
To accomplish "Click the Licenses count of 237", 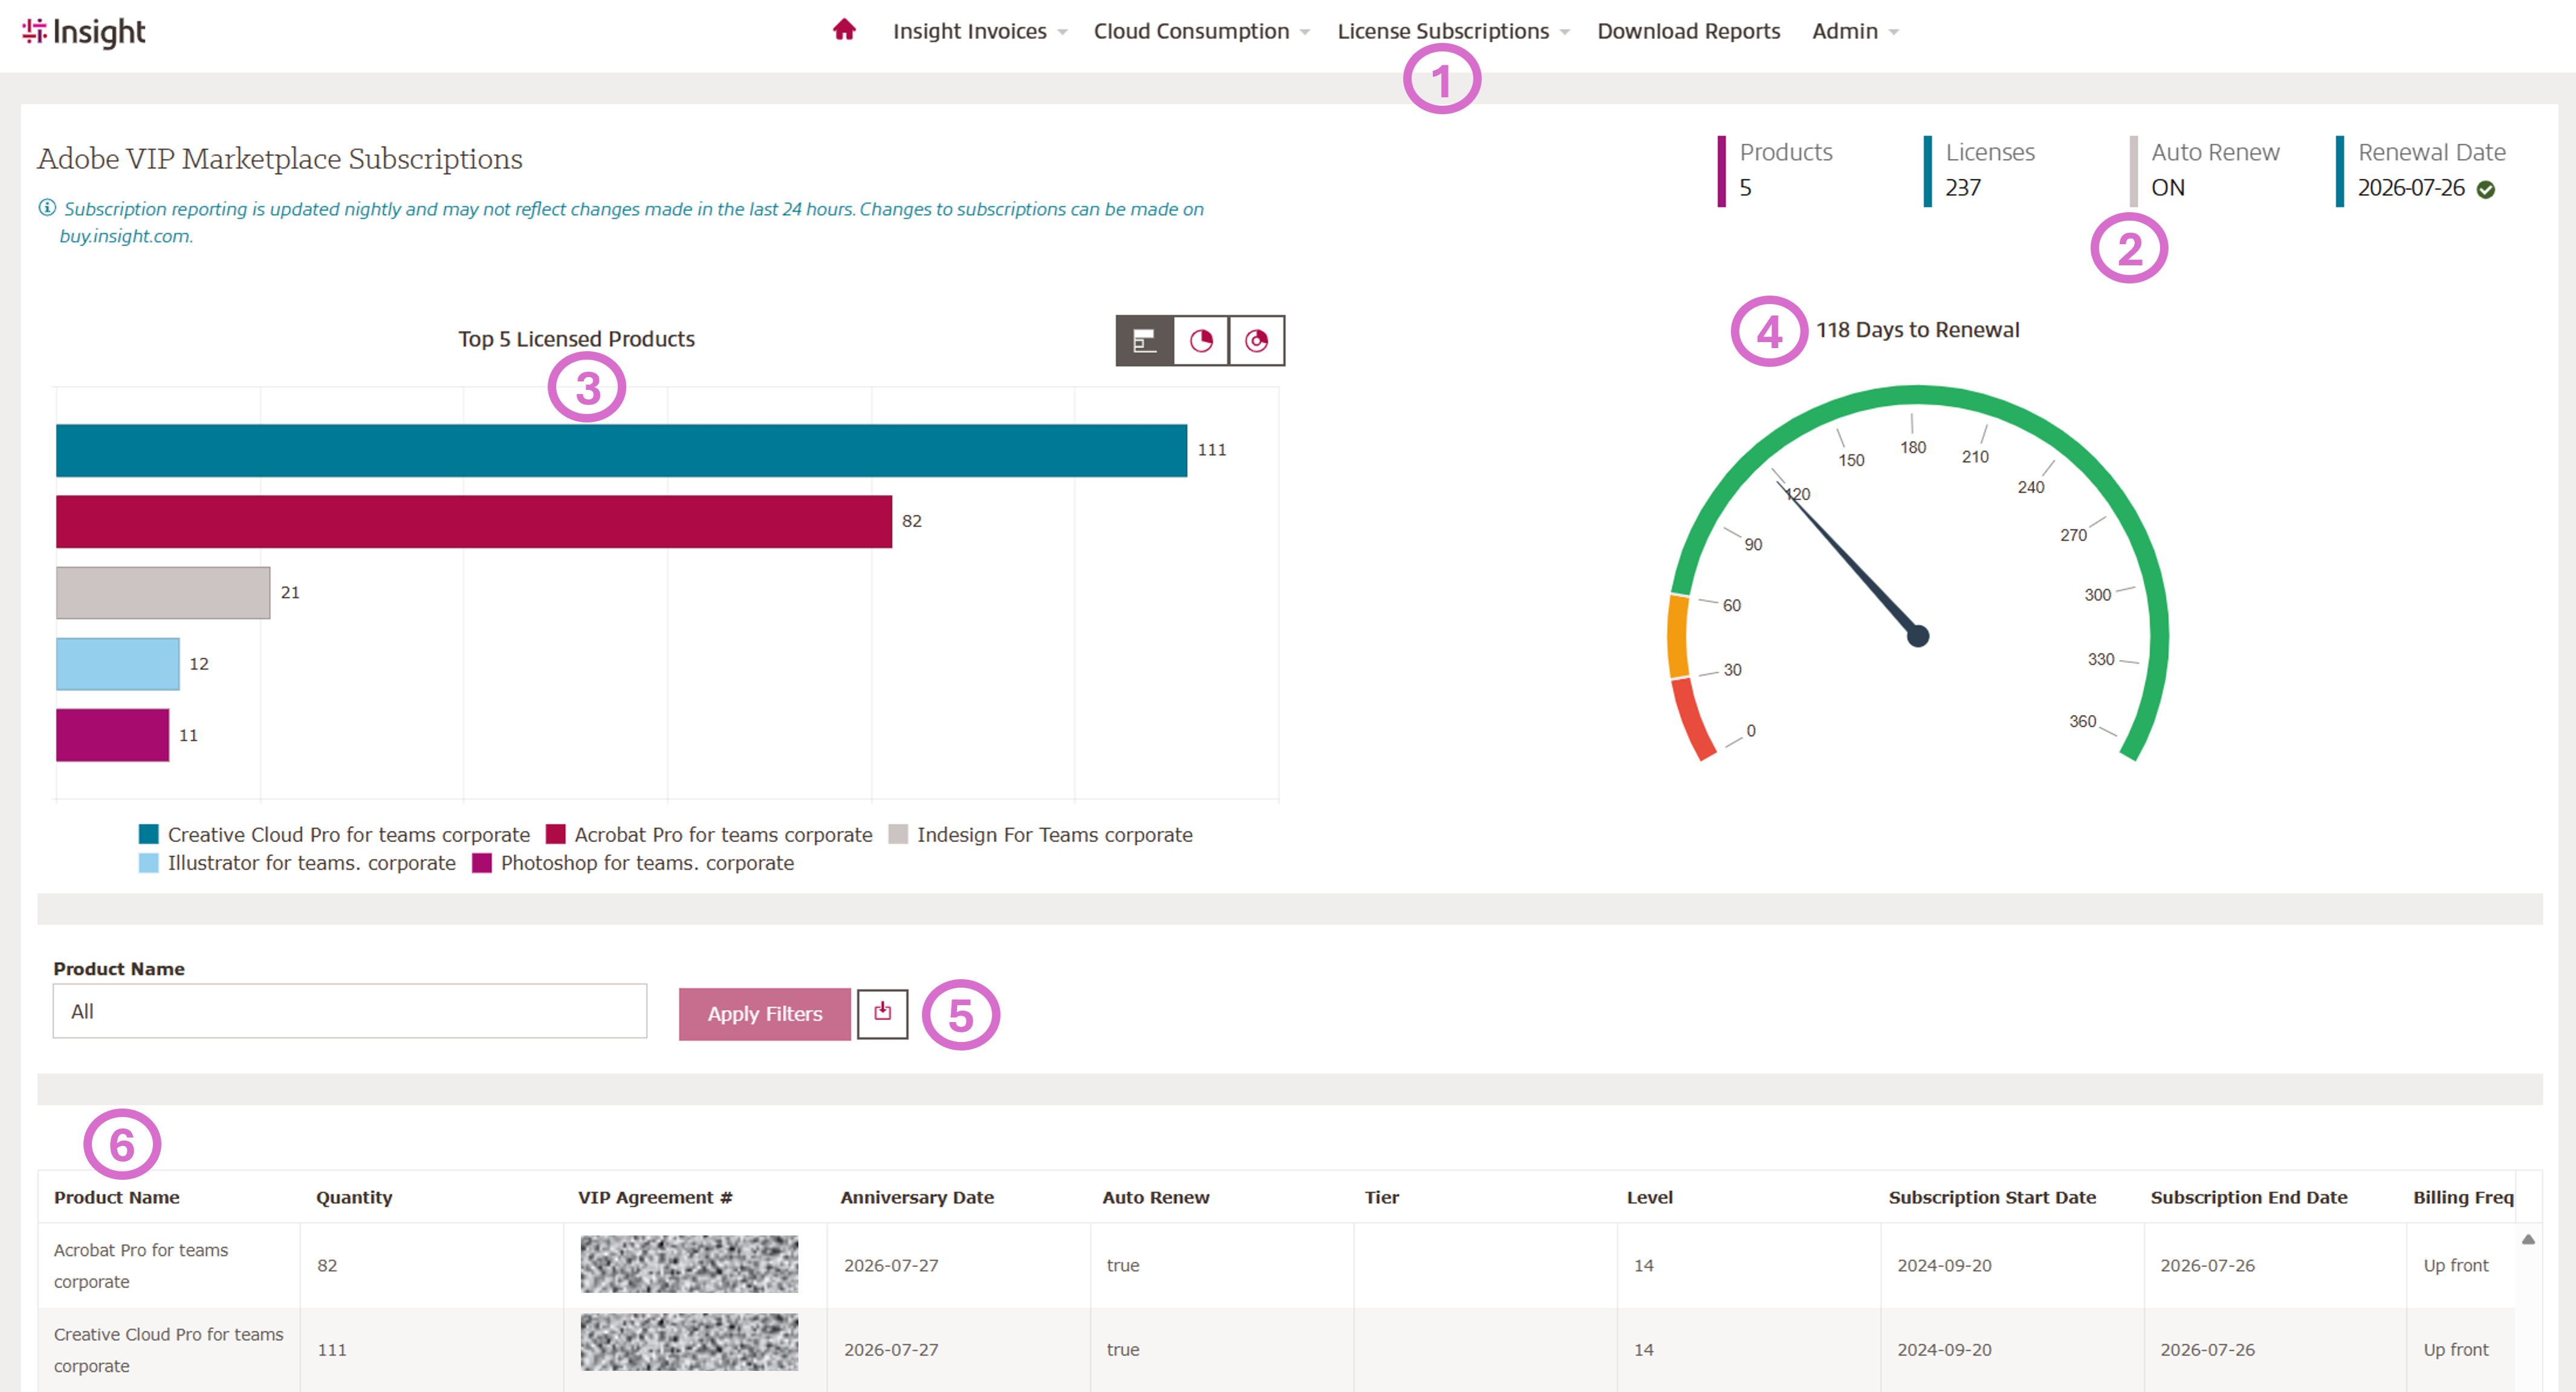I will [1963, 188].
